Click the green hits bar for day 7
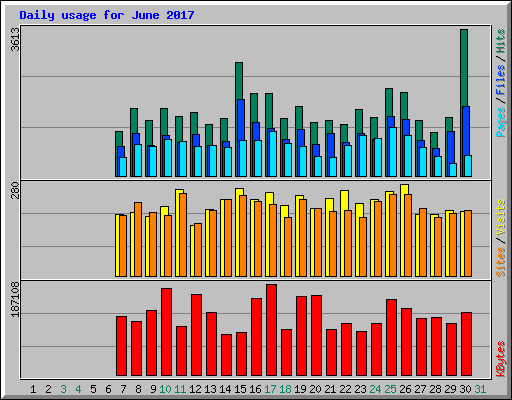This screenshot has width=512, height=400. click(119, 138)
